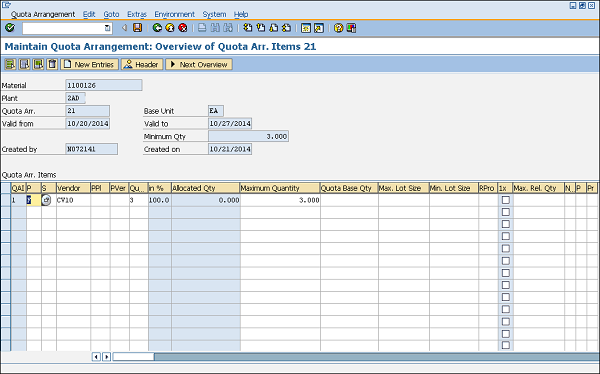The image size is (600, 374).
Task: Open the command field history dropdown
Action: click(108, 28)
